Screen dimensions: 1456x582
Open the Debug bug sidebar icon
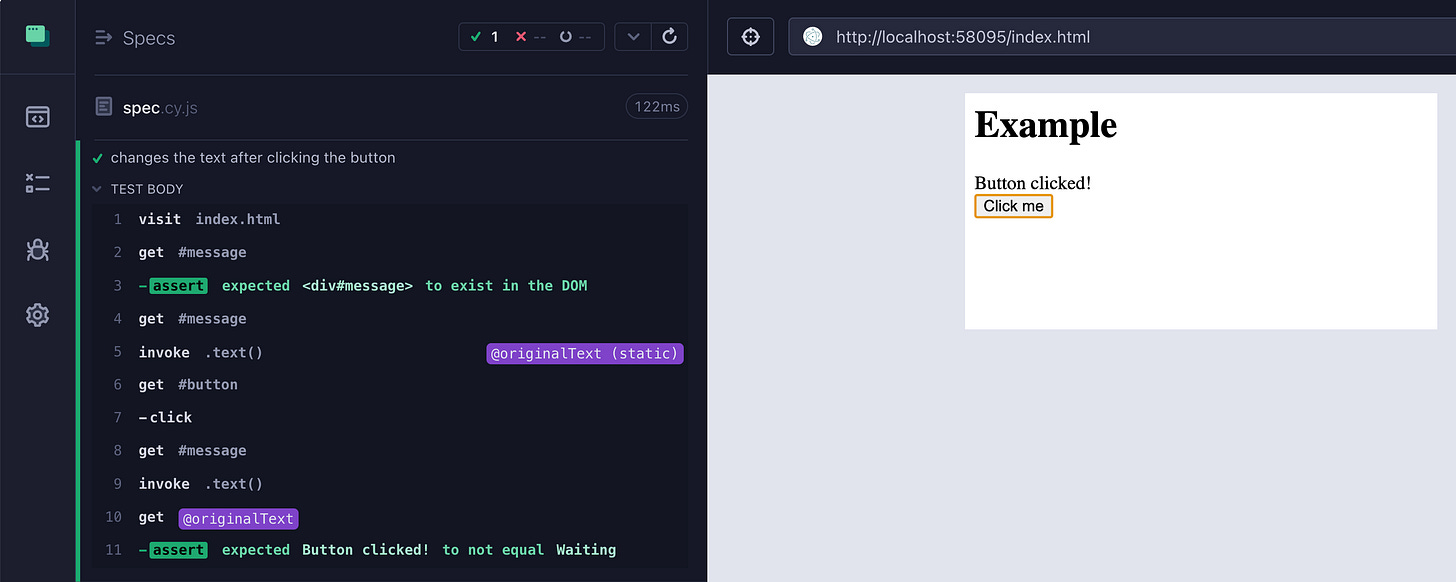[x=37, y=249]
